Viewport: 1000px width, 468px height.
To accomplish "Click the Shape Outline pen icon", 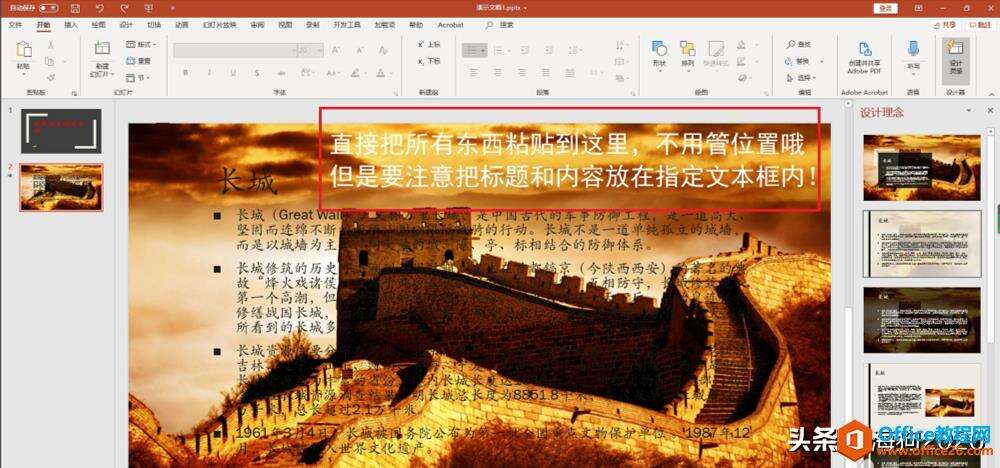I will point(741,61).
